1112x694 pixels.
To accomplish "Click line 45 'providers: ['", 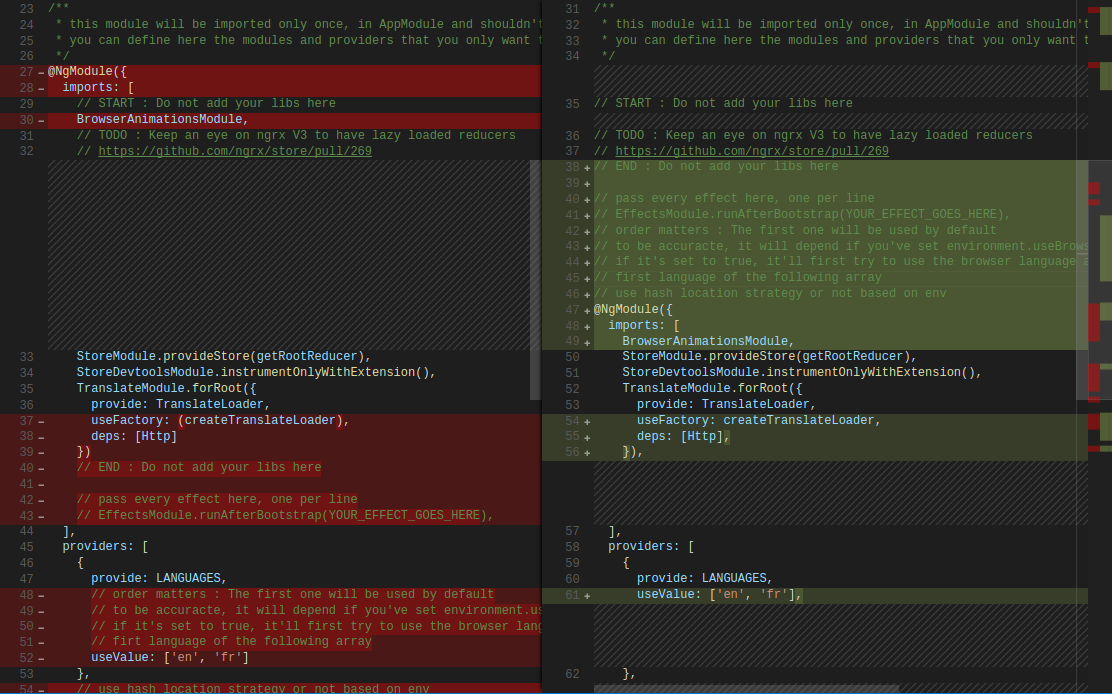I will coord(106,547).
